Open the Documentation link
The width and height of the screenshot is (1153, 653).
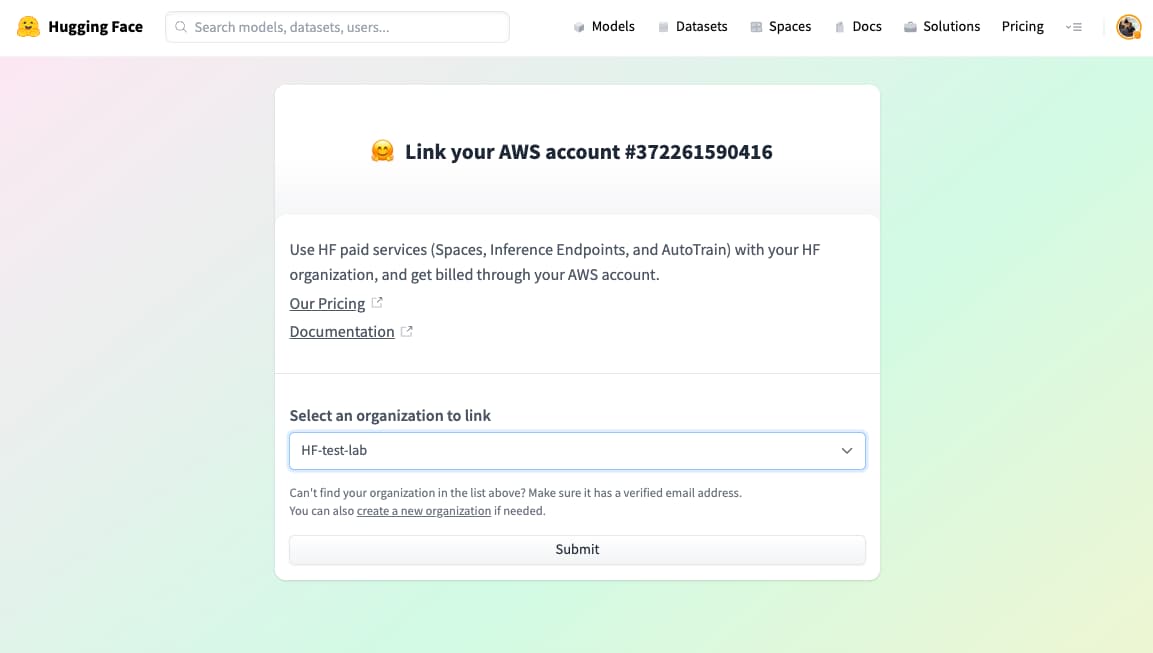(342, 332)
